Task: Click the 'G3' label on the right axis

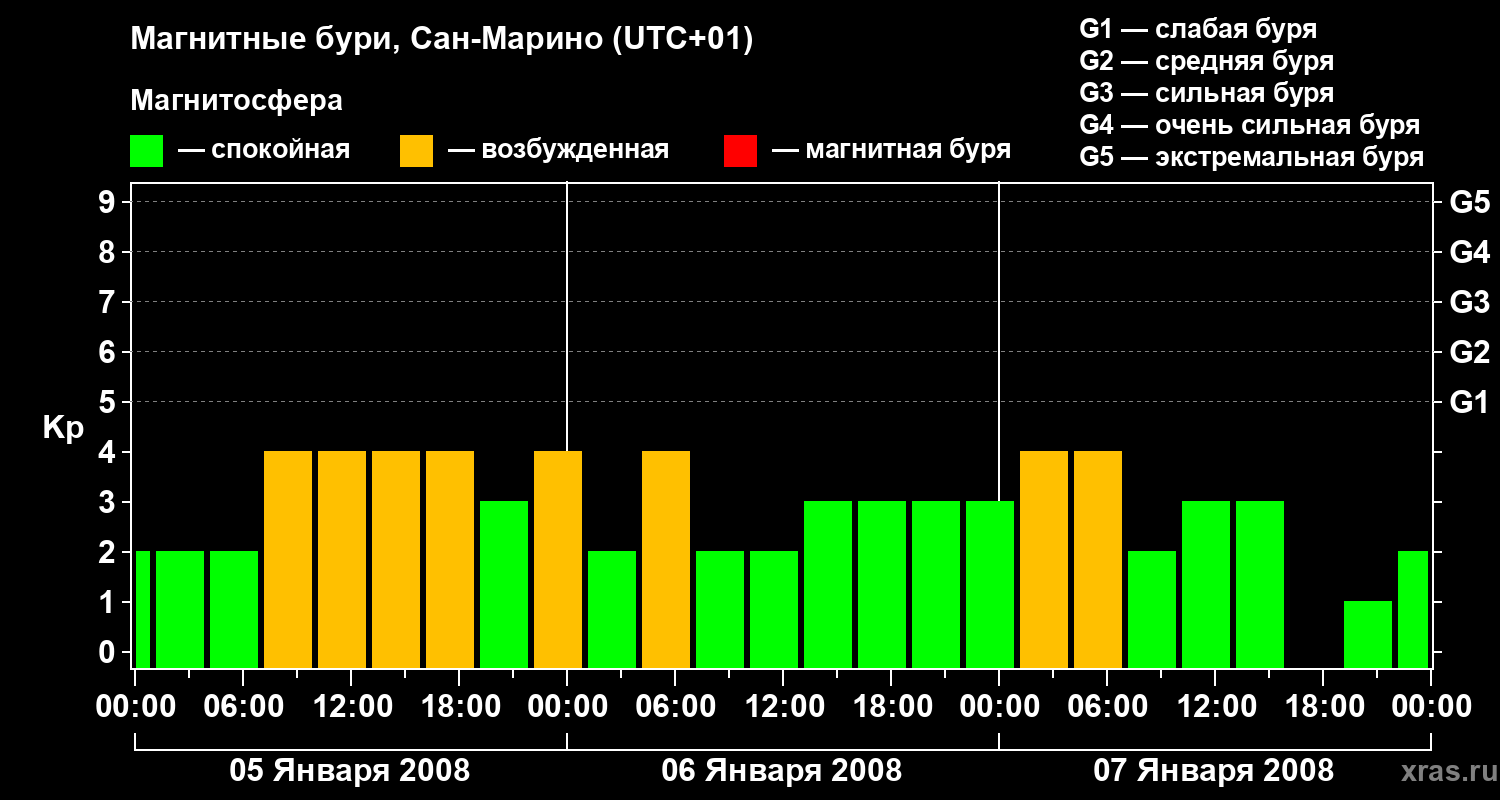Action: pyautogui.click(x=1469, y=302)
